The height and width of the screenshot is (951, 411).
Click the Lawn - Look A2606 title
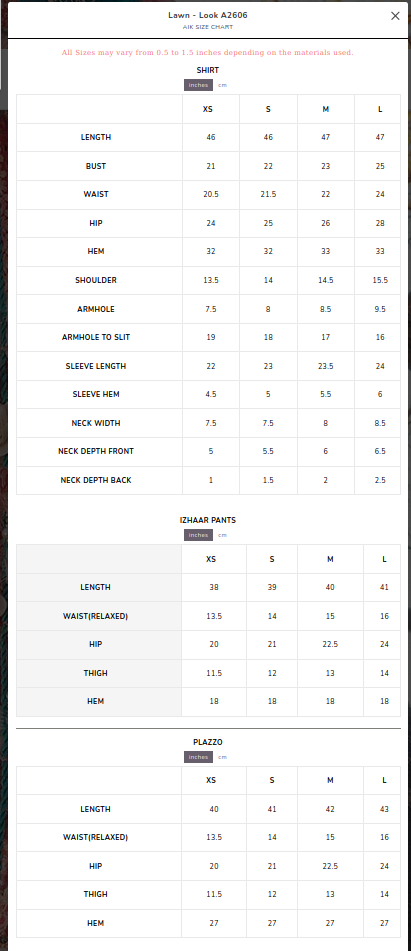pyautogui.click(x=208, y=15)
